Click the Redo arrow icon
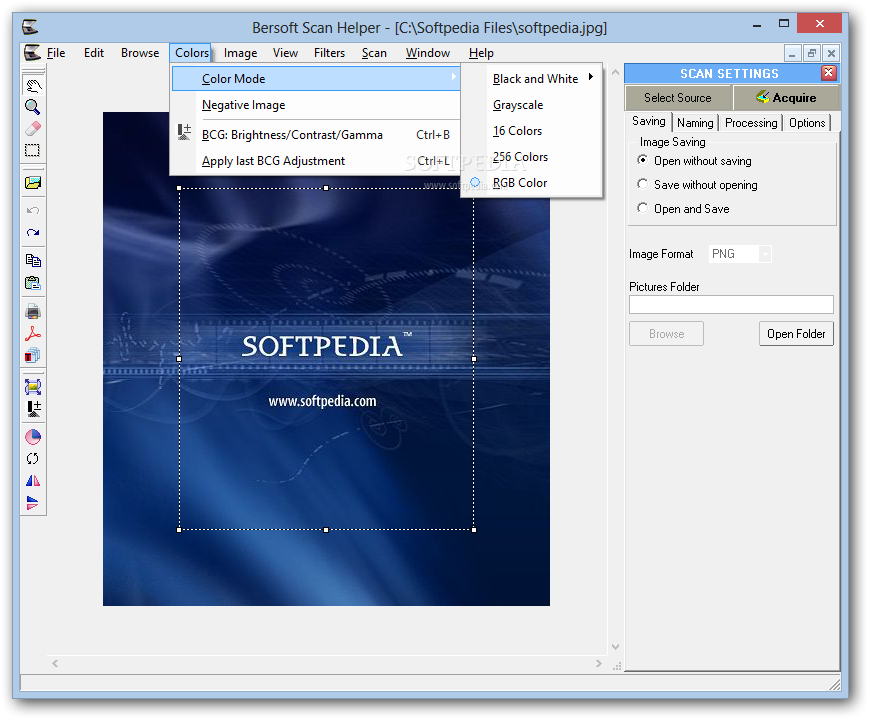 point(33,232)
